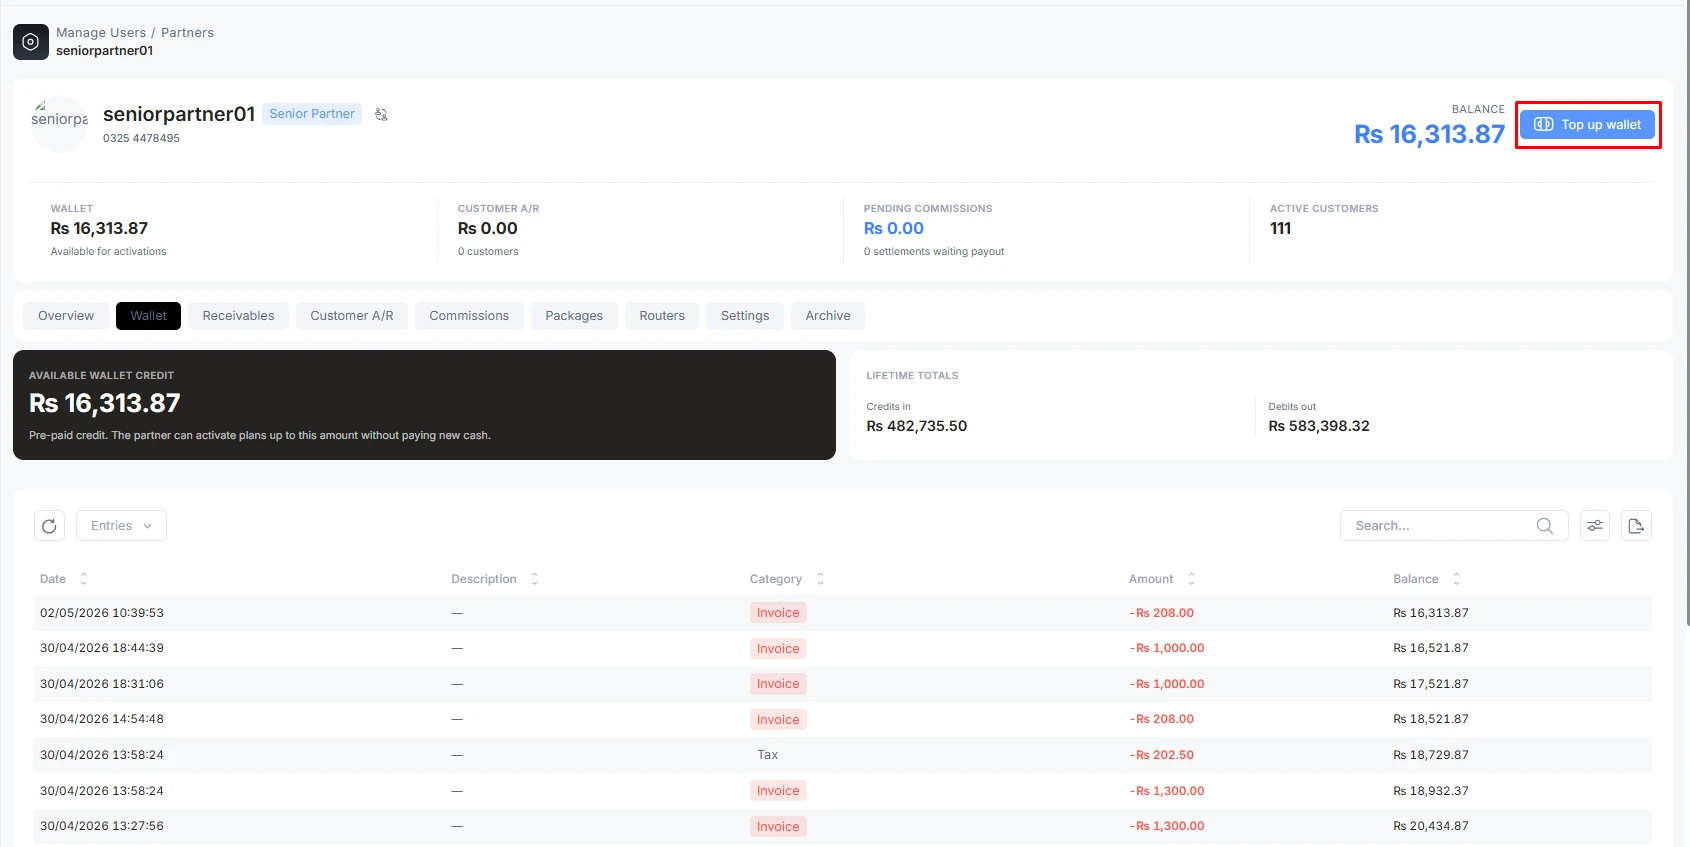
Task: Select the Tax category cell
Action: [767, 755]
